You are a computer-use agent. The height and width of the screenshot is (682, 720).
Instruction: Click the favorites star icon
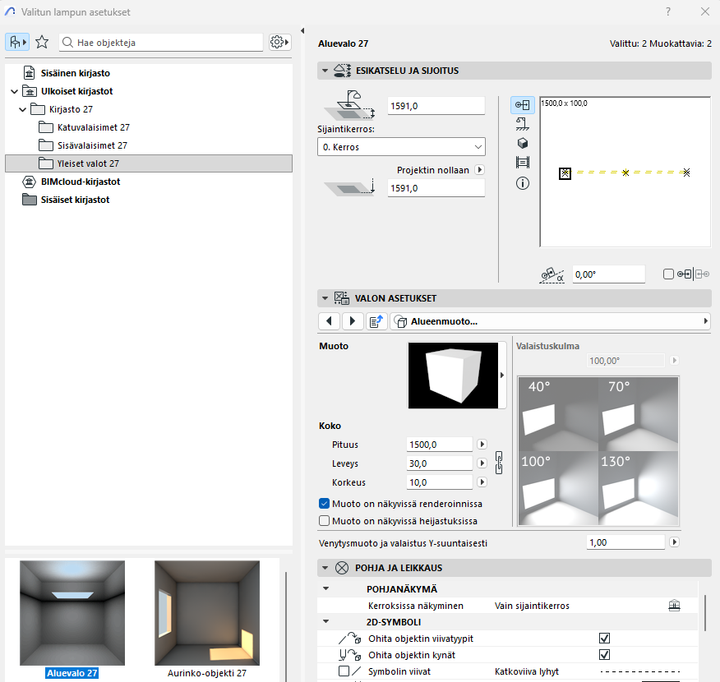42,42
